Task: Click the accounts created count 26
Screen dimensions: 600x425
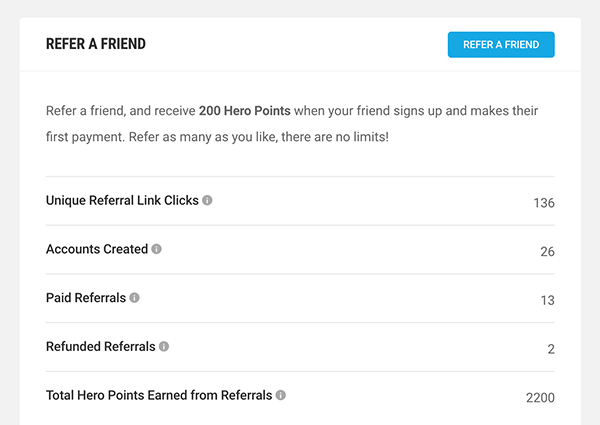Action: (547, 252)
